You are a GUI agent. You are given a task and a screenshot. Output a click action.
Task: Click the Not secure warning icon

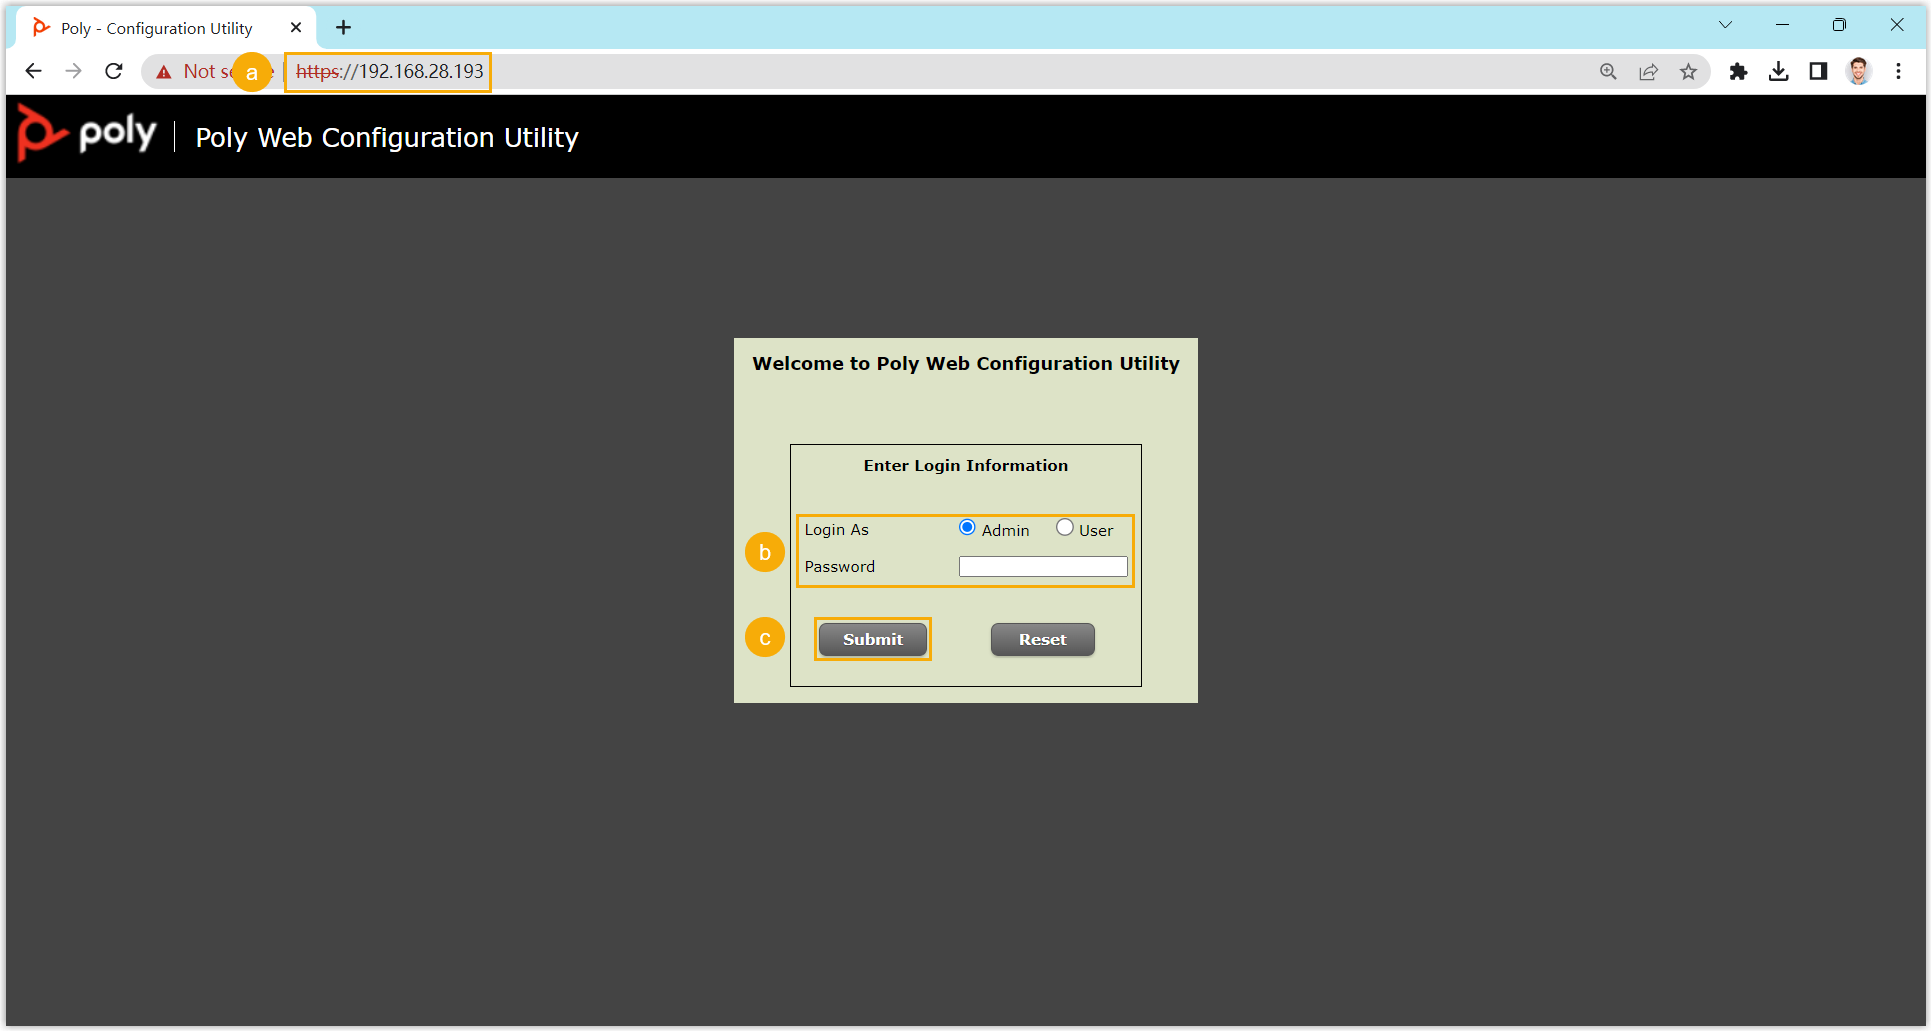tap(164, 72)
